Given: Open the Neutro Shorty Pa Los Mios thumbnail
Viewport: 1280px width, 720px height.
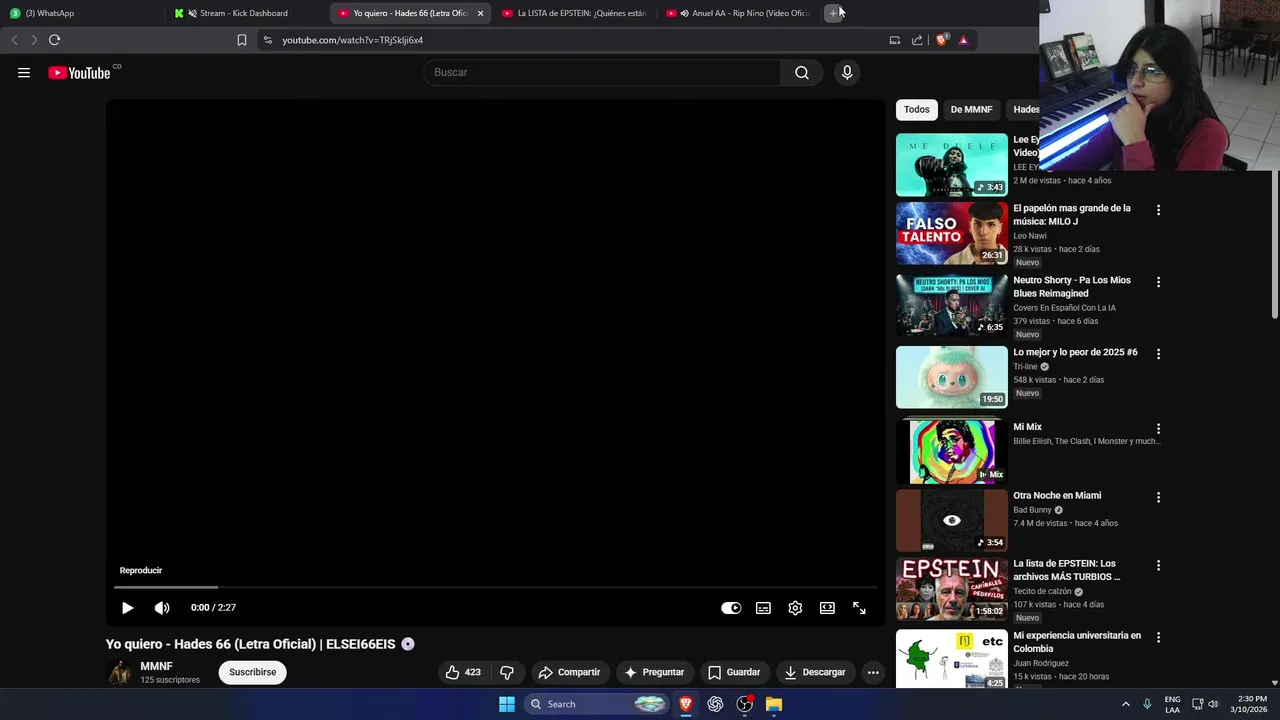Looking at the screenshot, I should [x=952, y=305].
